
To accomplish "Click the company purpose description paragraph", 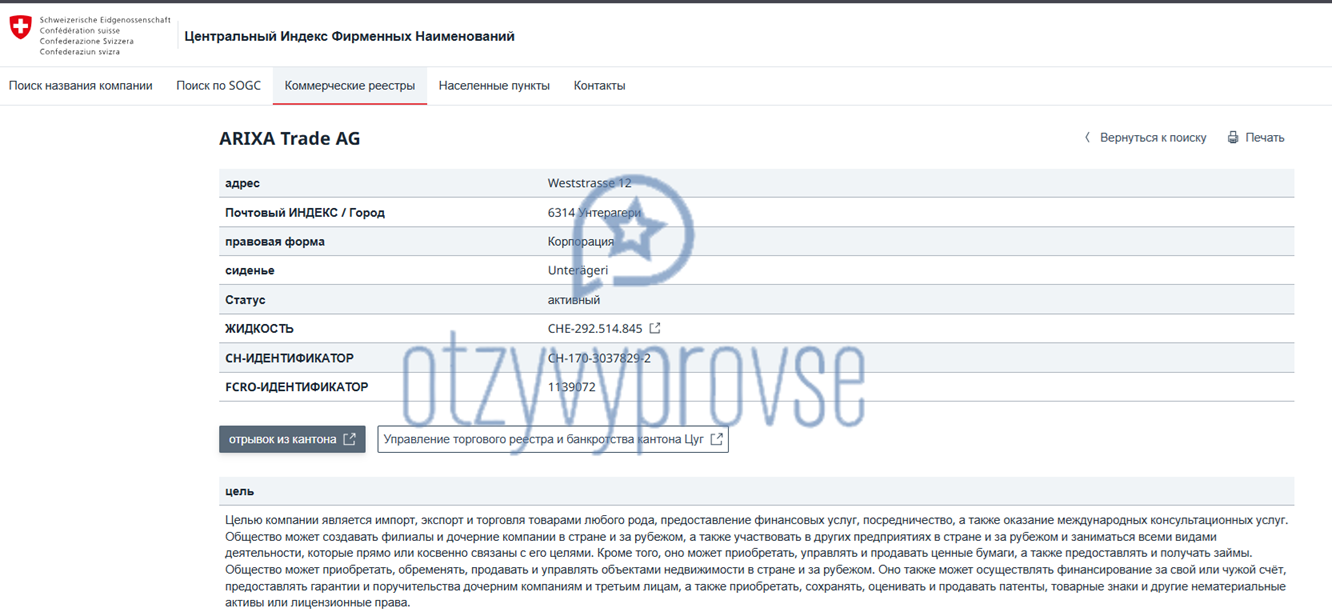I will (x=757, y=561).
